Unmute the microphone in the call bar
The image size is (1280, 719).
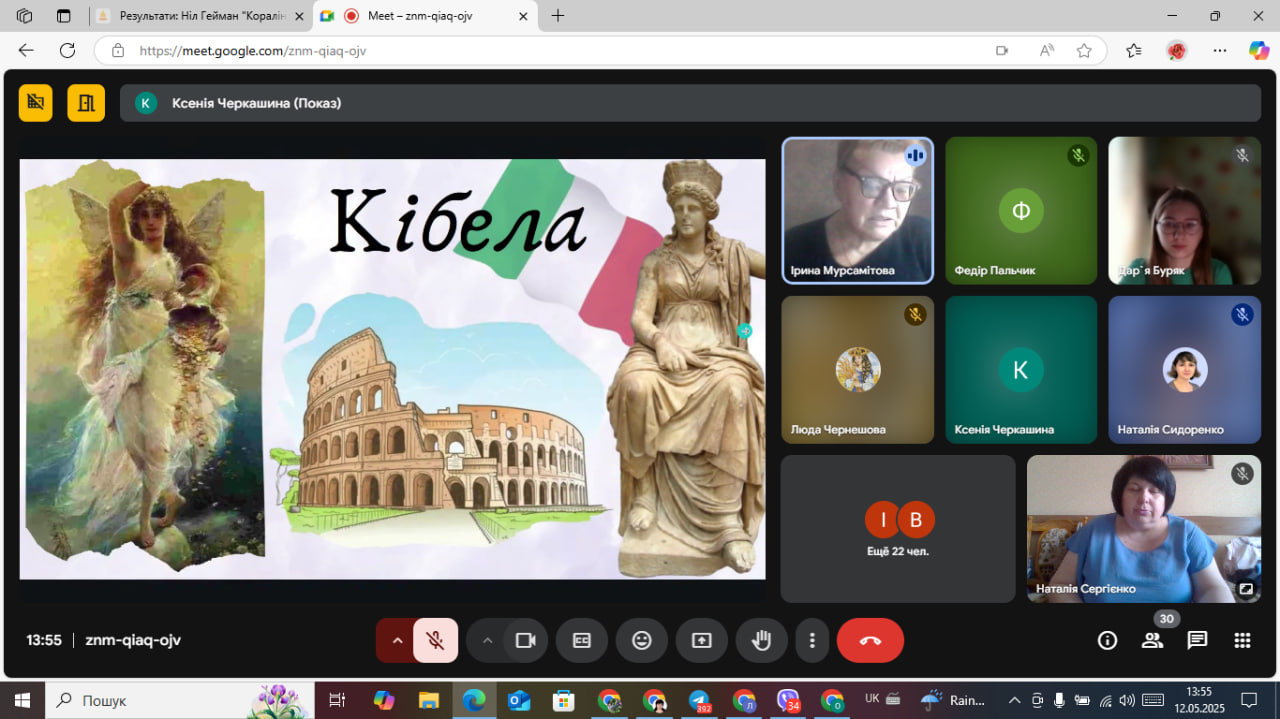[x=436, y=640]
